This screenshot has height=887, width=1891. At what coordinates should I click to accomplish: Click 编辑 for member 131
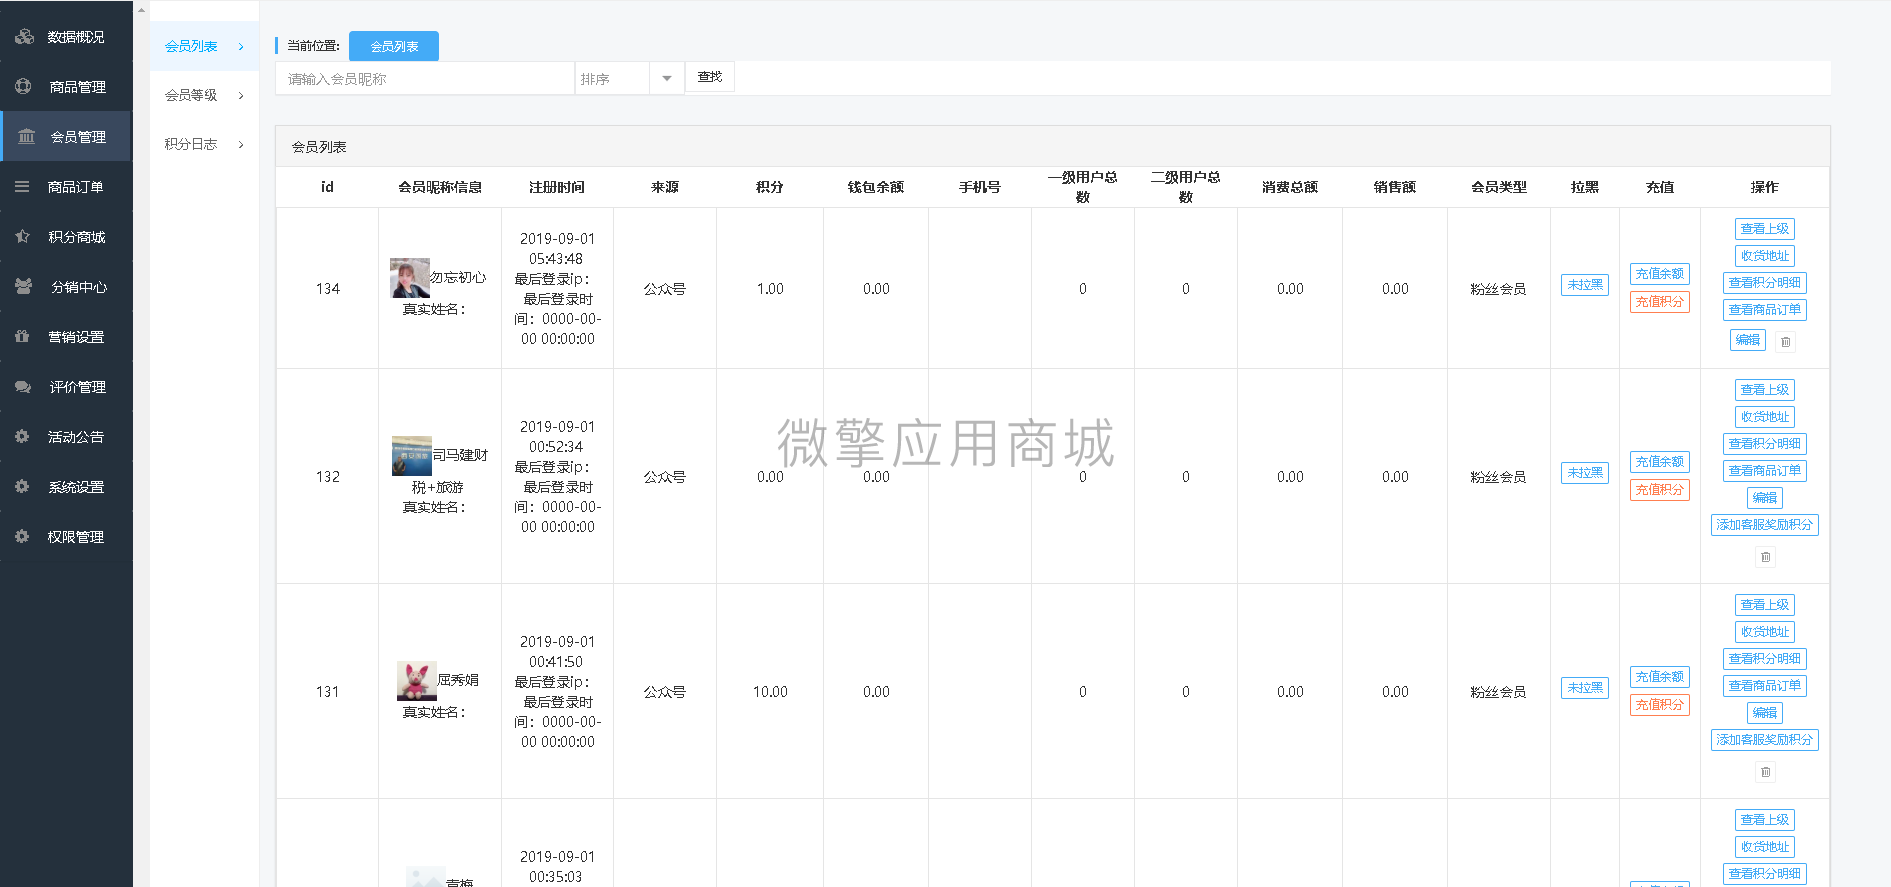tap(1765, 713)
